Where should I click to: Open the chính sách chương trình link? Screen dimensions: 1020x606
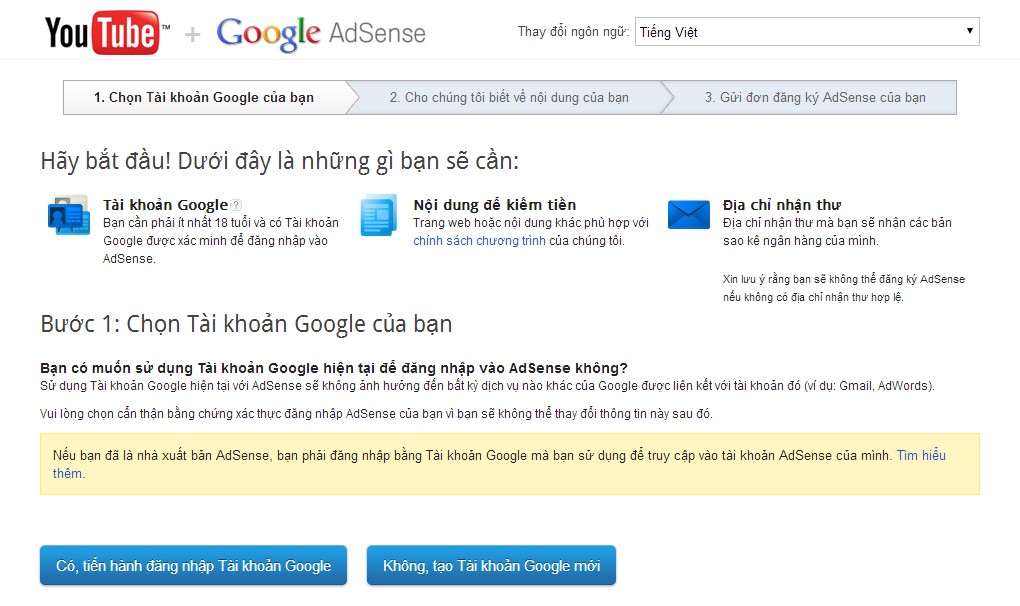(x=479, y=241)
